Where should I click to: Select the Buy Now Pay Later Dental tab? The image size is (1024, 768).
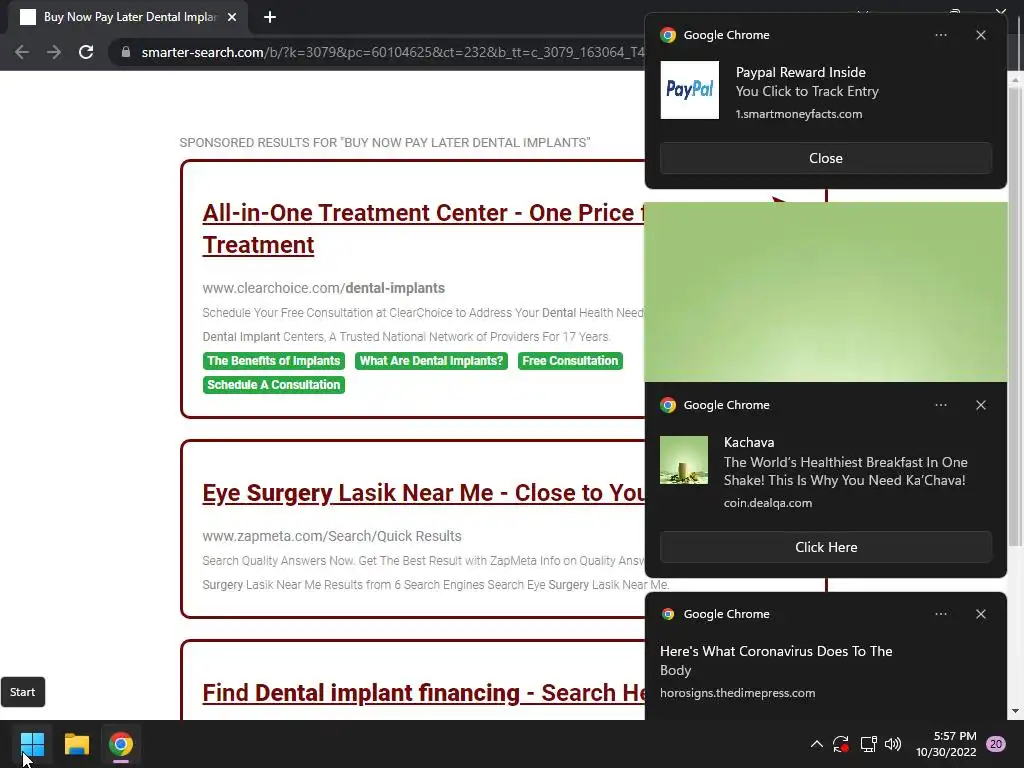(x=130, y=17)
